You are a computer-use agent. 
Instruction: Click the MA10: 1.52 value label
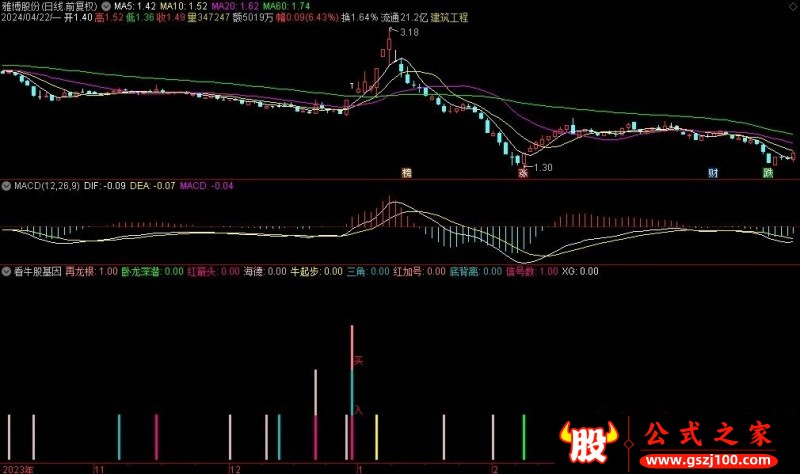(184, 6)
